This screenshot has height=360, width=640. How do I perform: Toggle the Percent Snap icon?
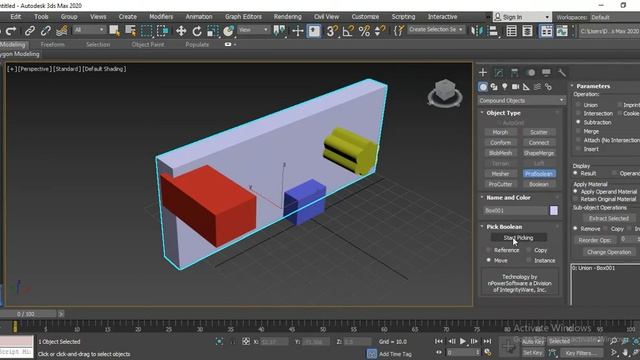(x=364, y=31)
